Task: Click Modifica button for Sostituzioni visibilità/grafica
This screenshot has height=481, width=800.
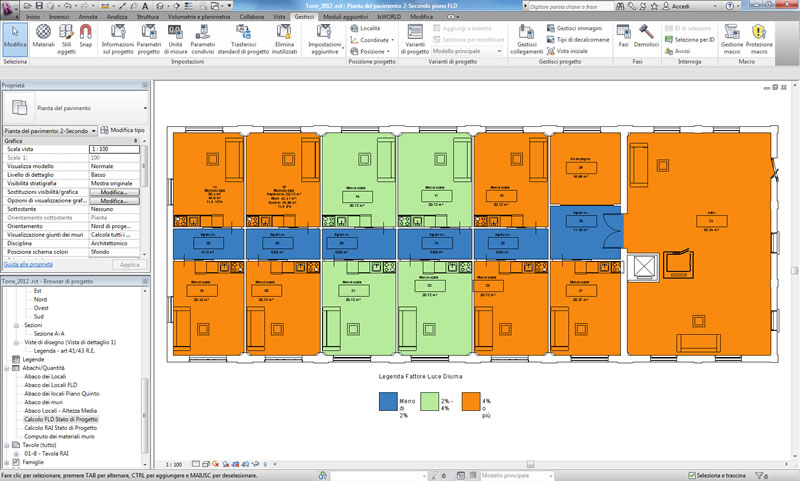Action: click(x=113, y=192)
